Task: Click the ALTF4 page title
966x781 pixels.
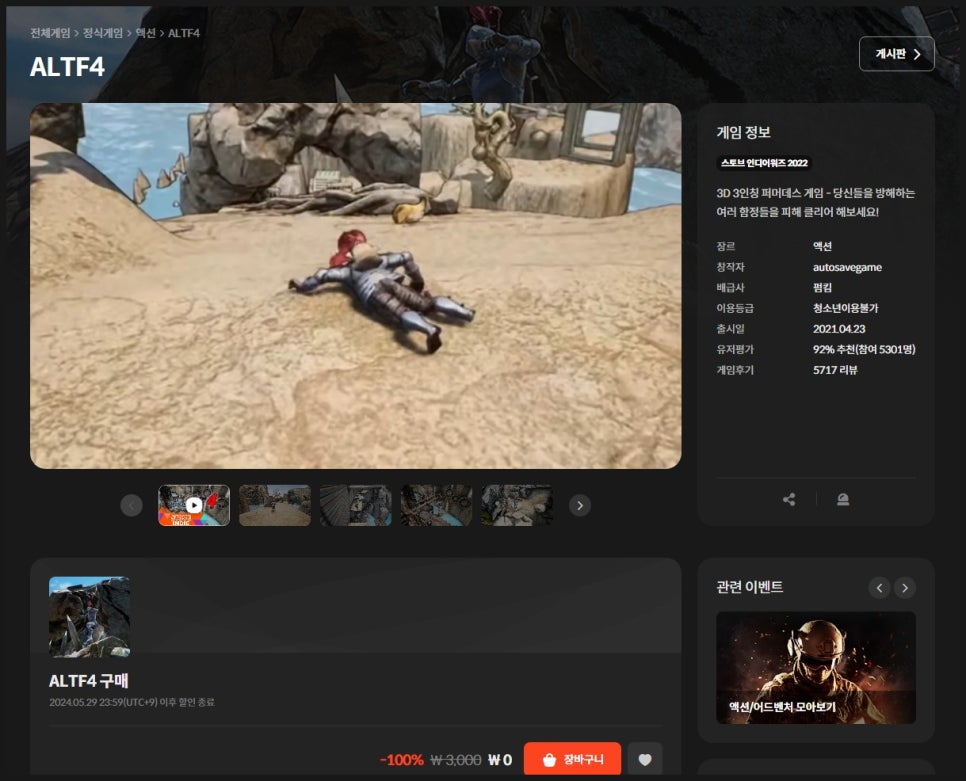Action: point(67,67)
